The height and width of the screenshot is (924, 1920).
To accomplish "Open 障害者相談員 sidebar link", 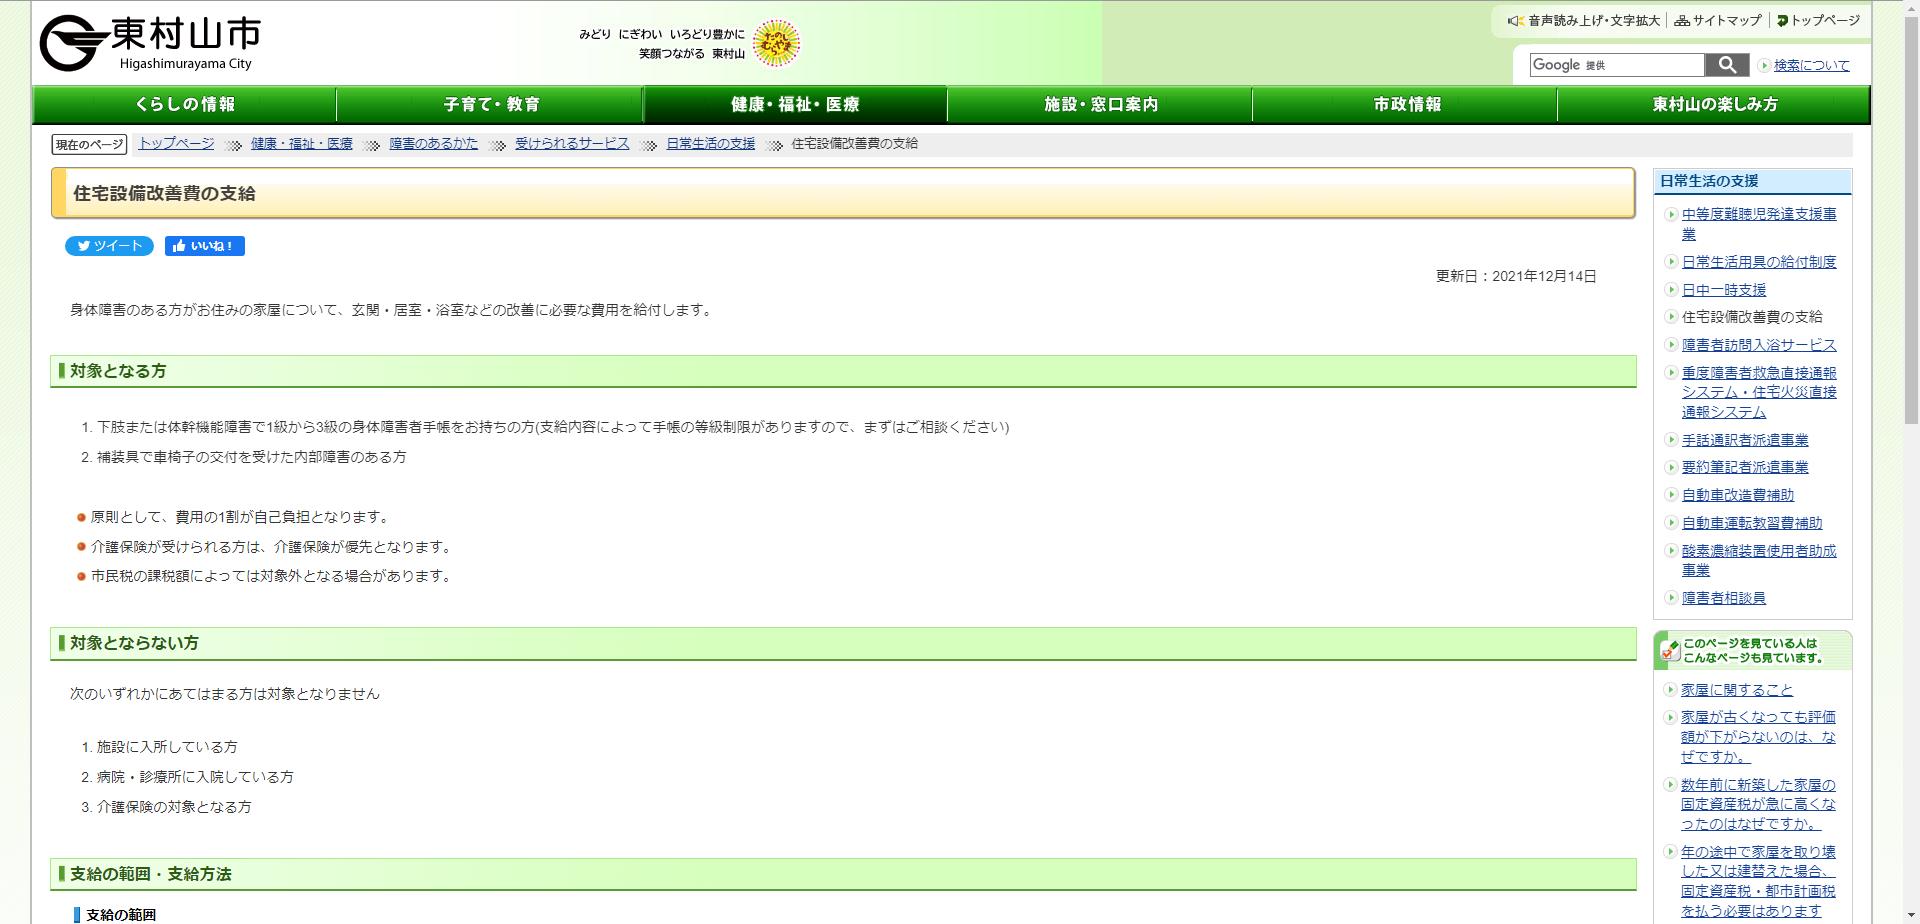I will 1723,598.
